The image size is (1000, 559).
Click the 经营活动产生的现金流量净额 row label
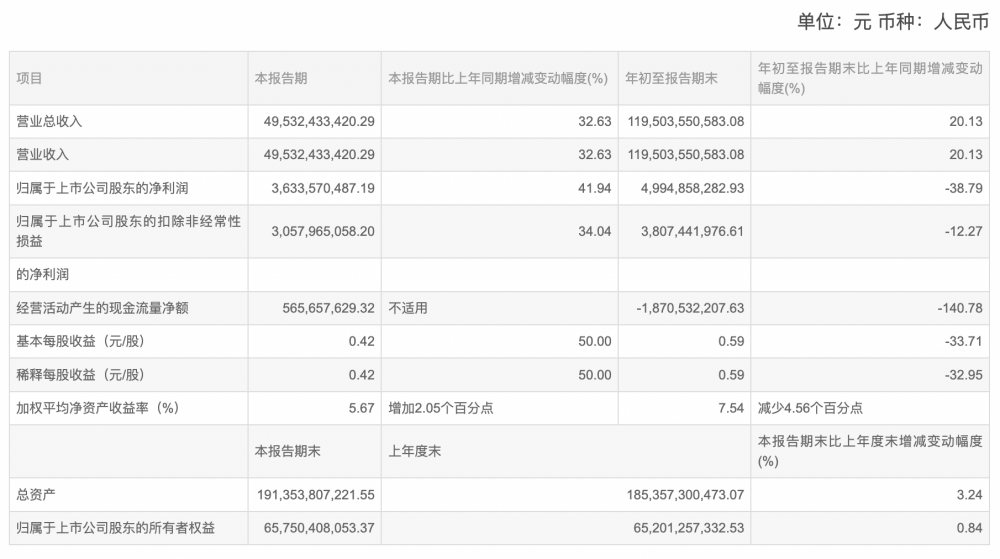103,308
